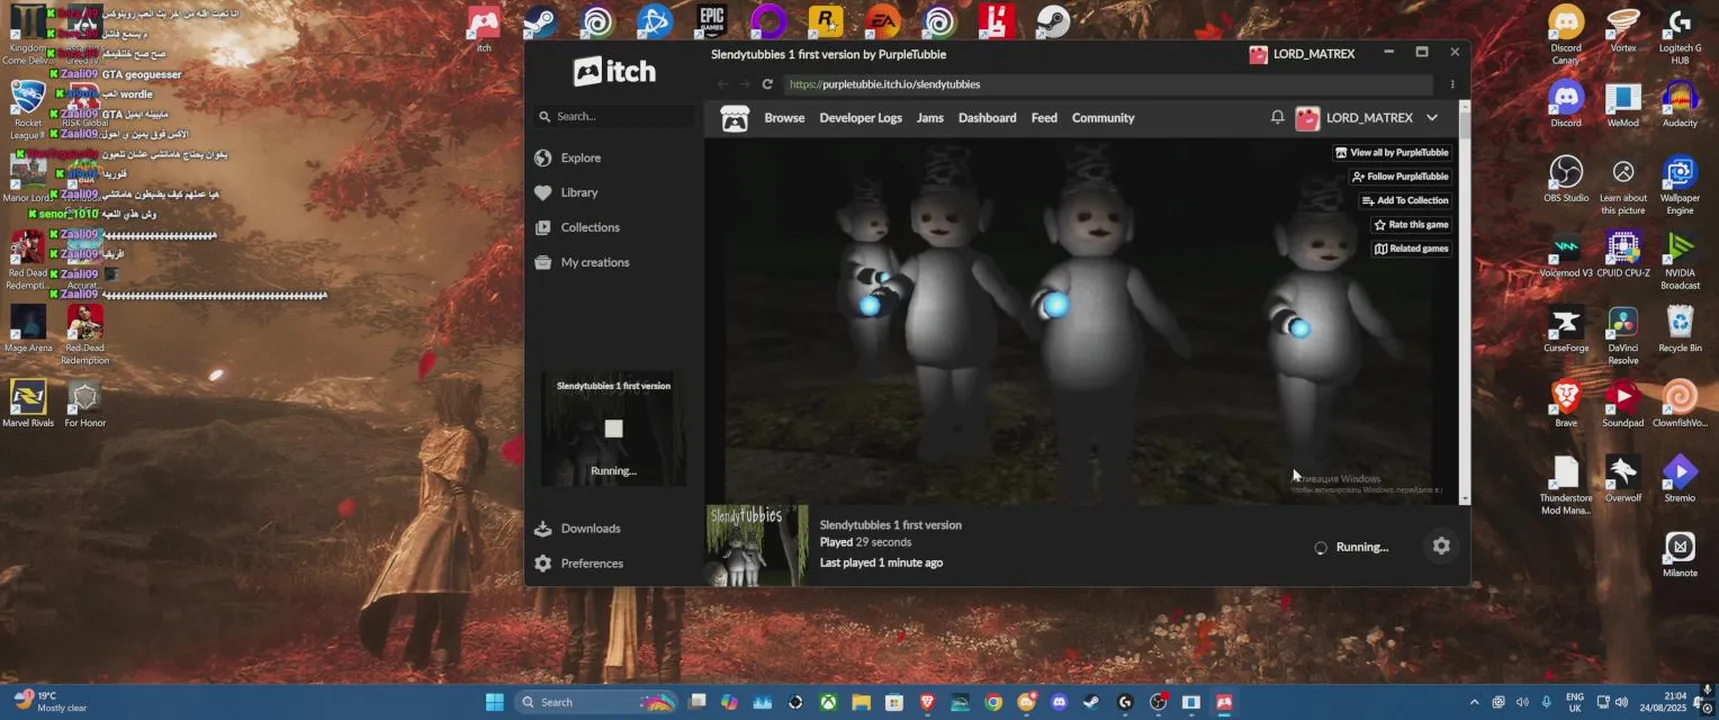Show hidden system tray icons chevron

coord(1473,702)
